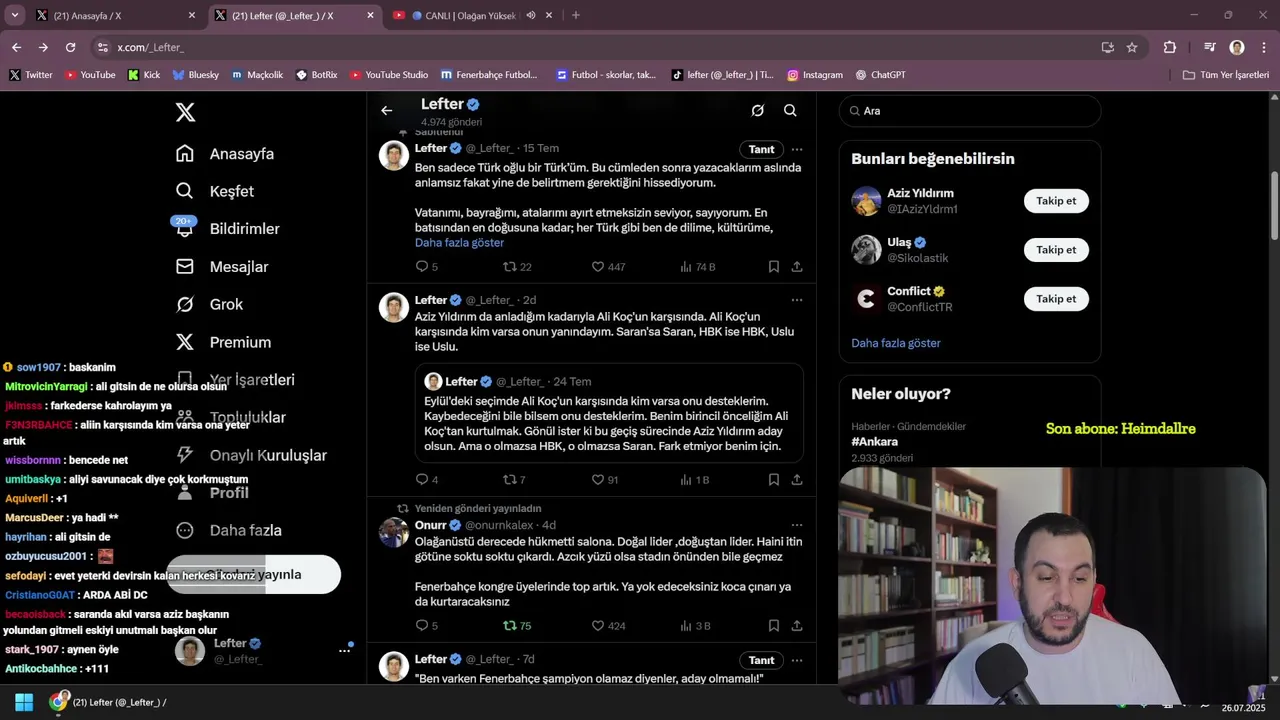Repost the post with 7 reposts
Viewport: 1280px width, 720px height.
click(514, 480)
